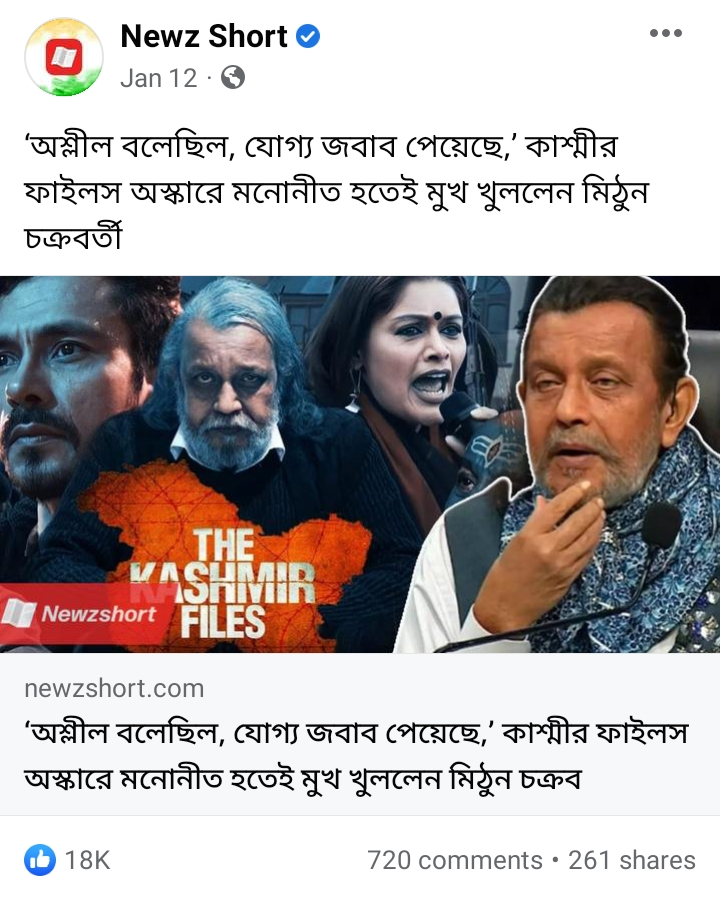Click the Jan 12 post date
This screenshot has width=720, height=902.
[x=159, y=78]
